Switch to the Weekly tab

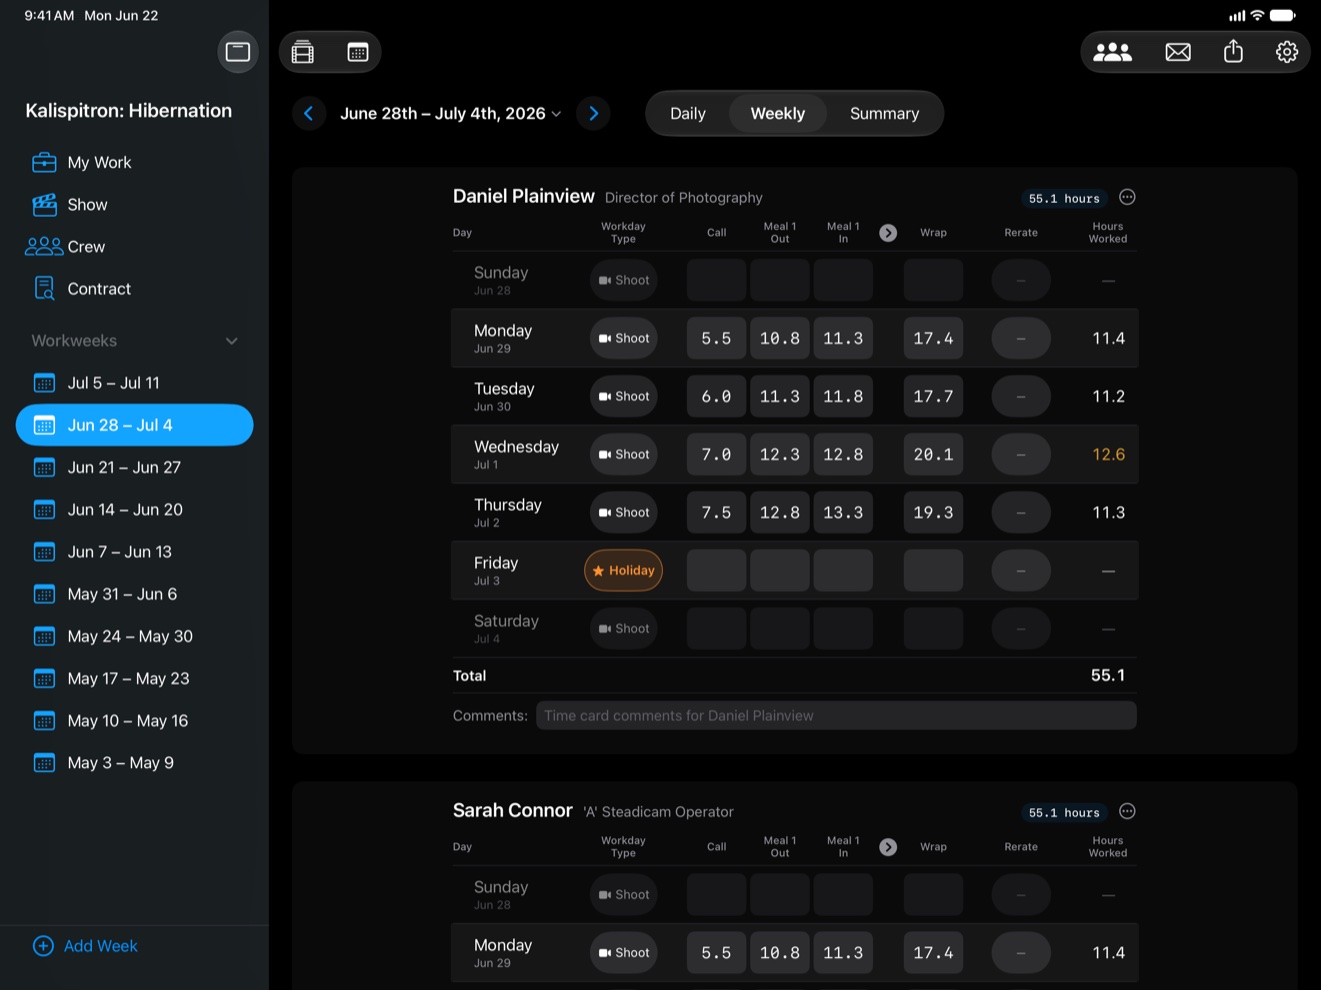pyautogui.click(x=778, y=113)
